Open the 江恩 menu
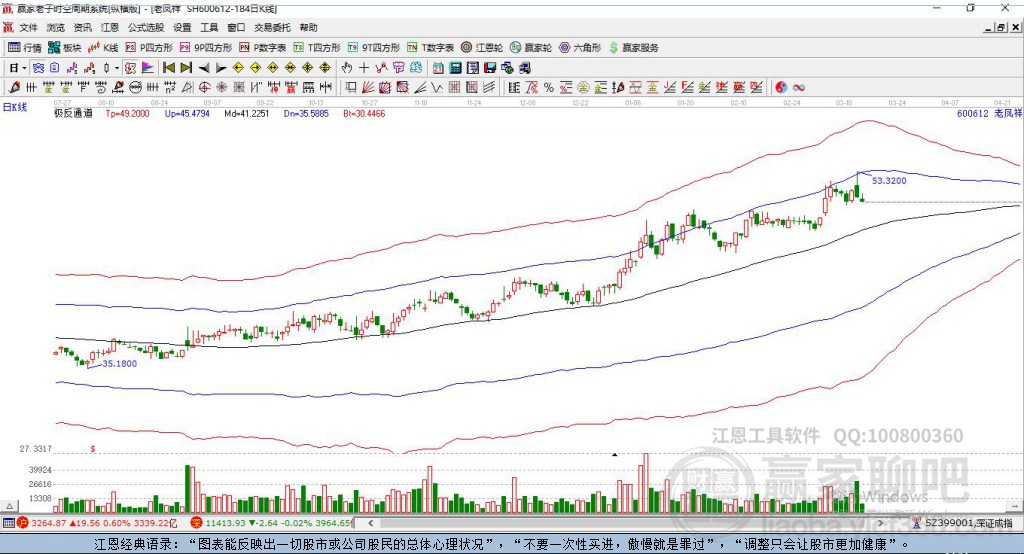Image resolution: width=1024 pixels, height=554 pixels. (x=110, y=27)
